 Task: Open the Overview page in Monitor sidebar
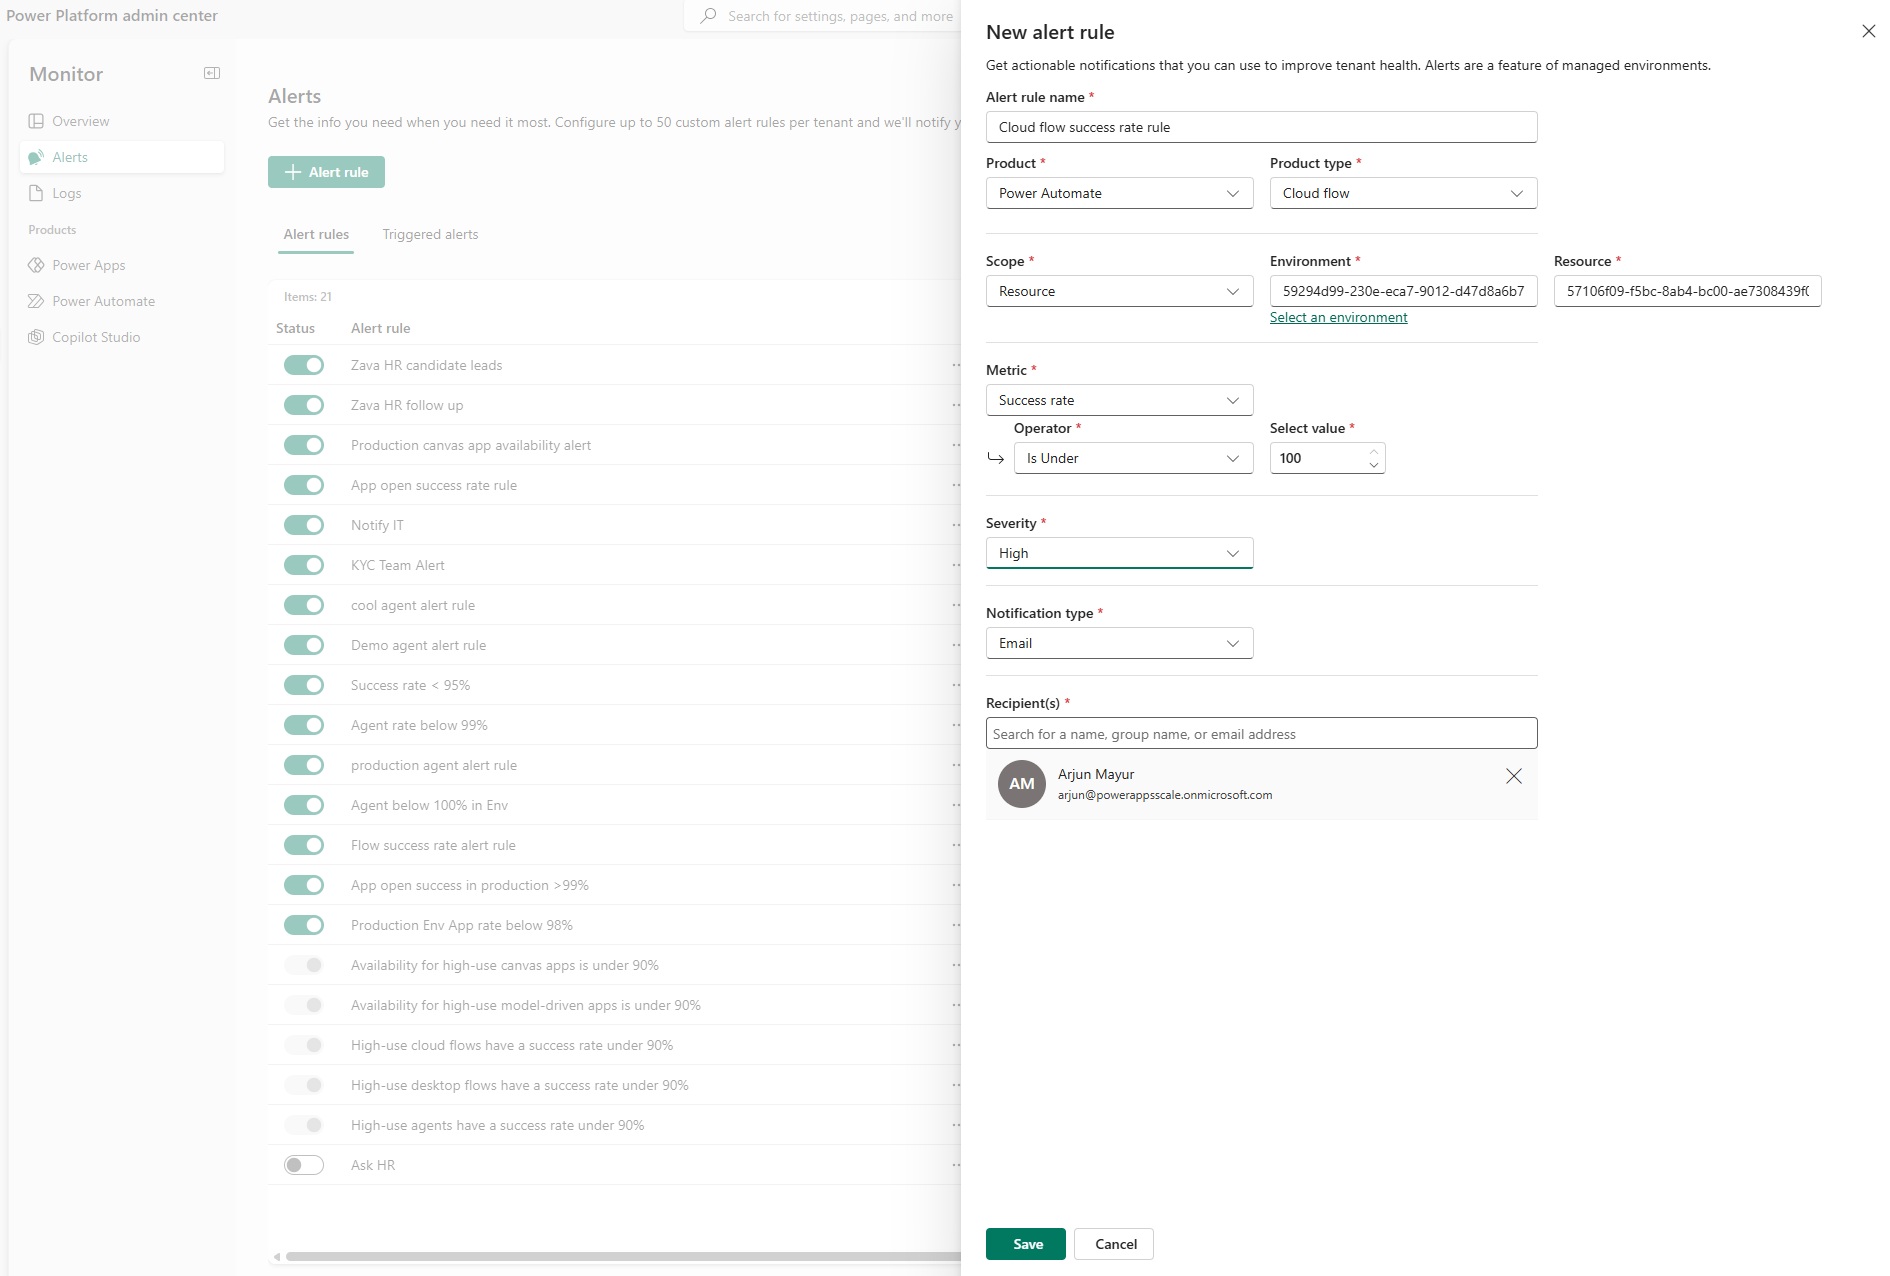point(82,120)
